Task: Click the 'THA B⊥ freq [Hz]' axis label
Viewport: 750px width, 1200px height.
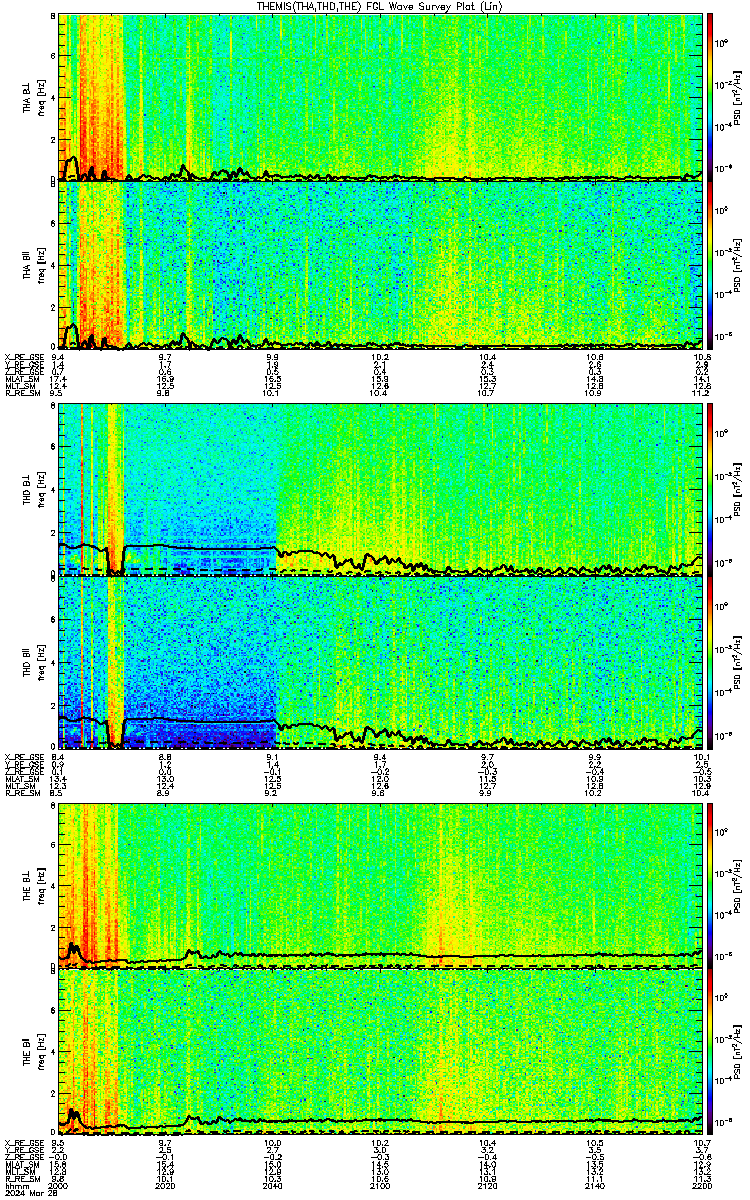Action: pos(34,97)
